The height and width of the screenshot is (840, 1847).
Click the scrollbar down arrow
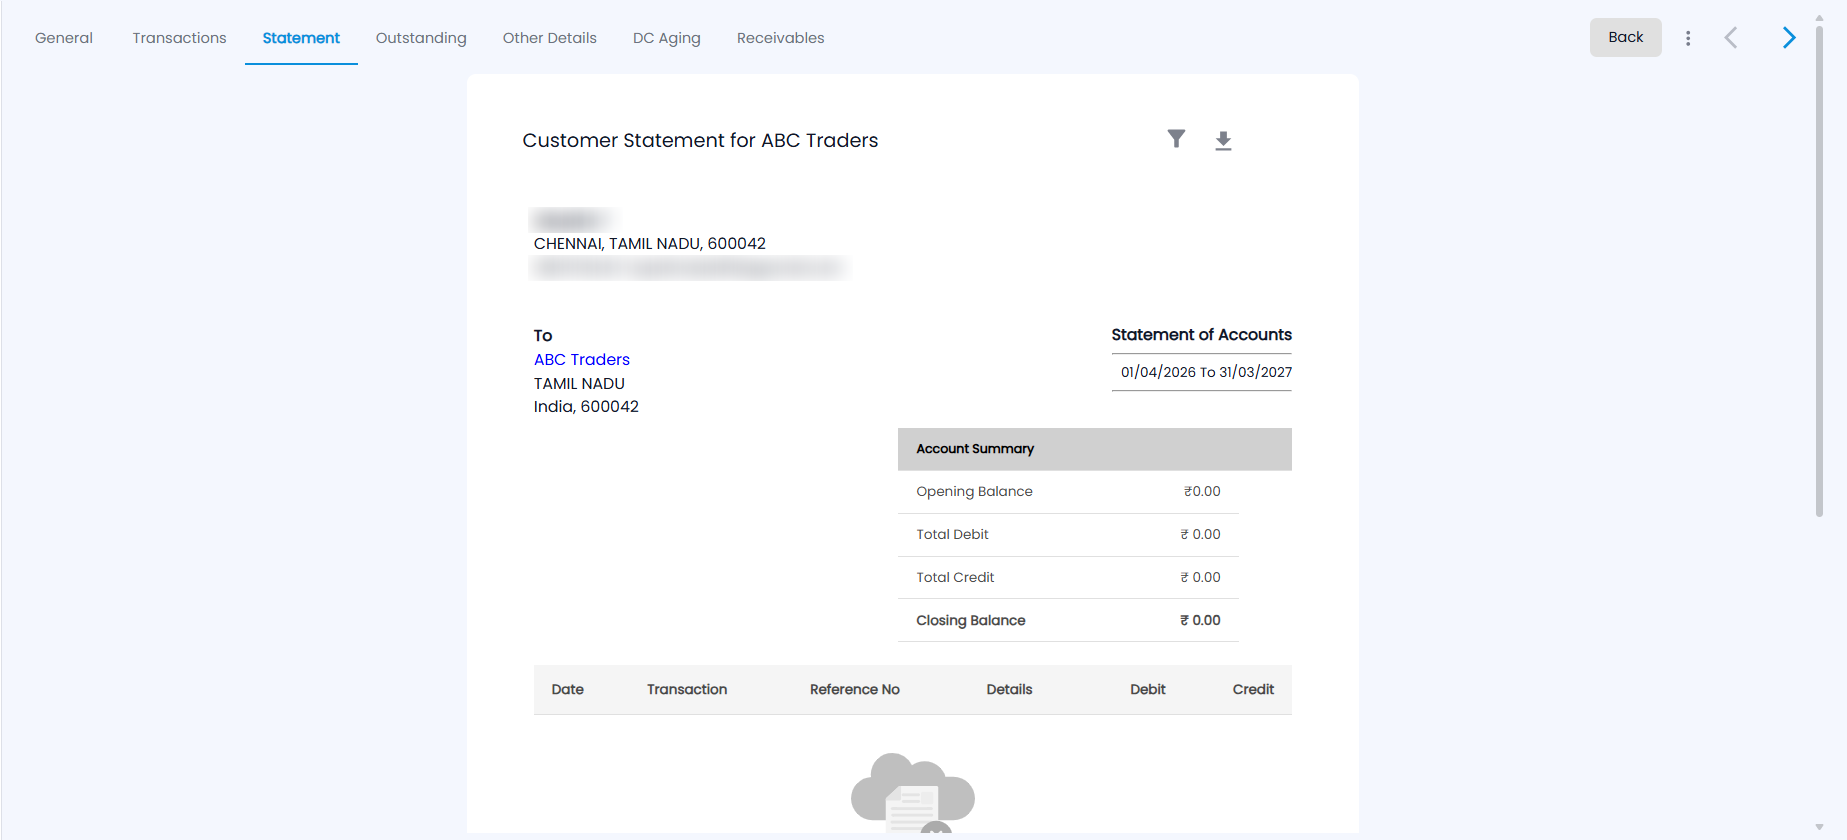(1820, 828)
